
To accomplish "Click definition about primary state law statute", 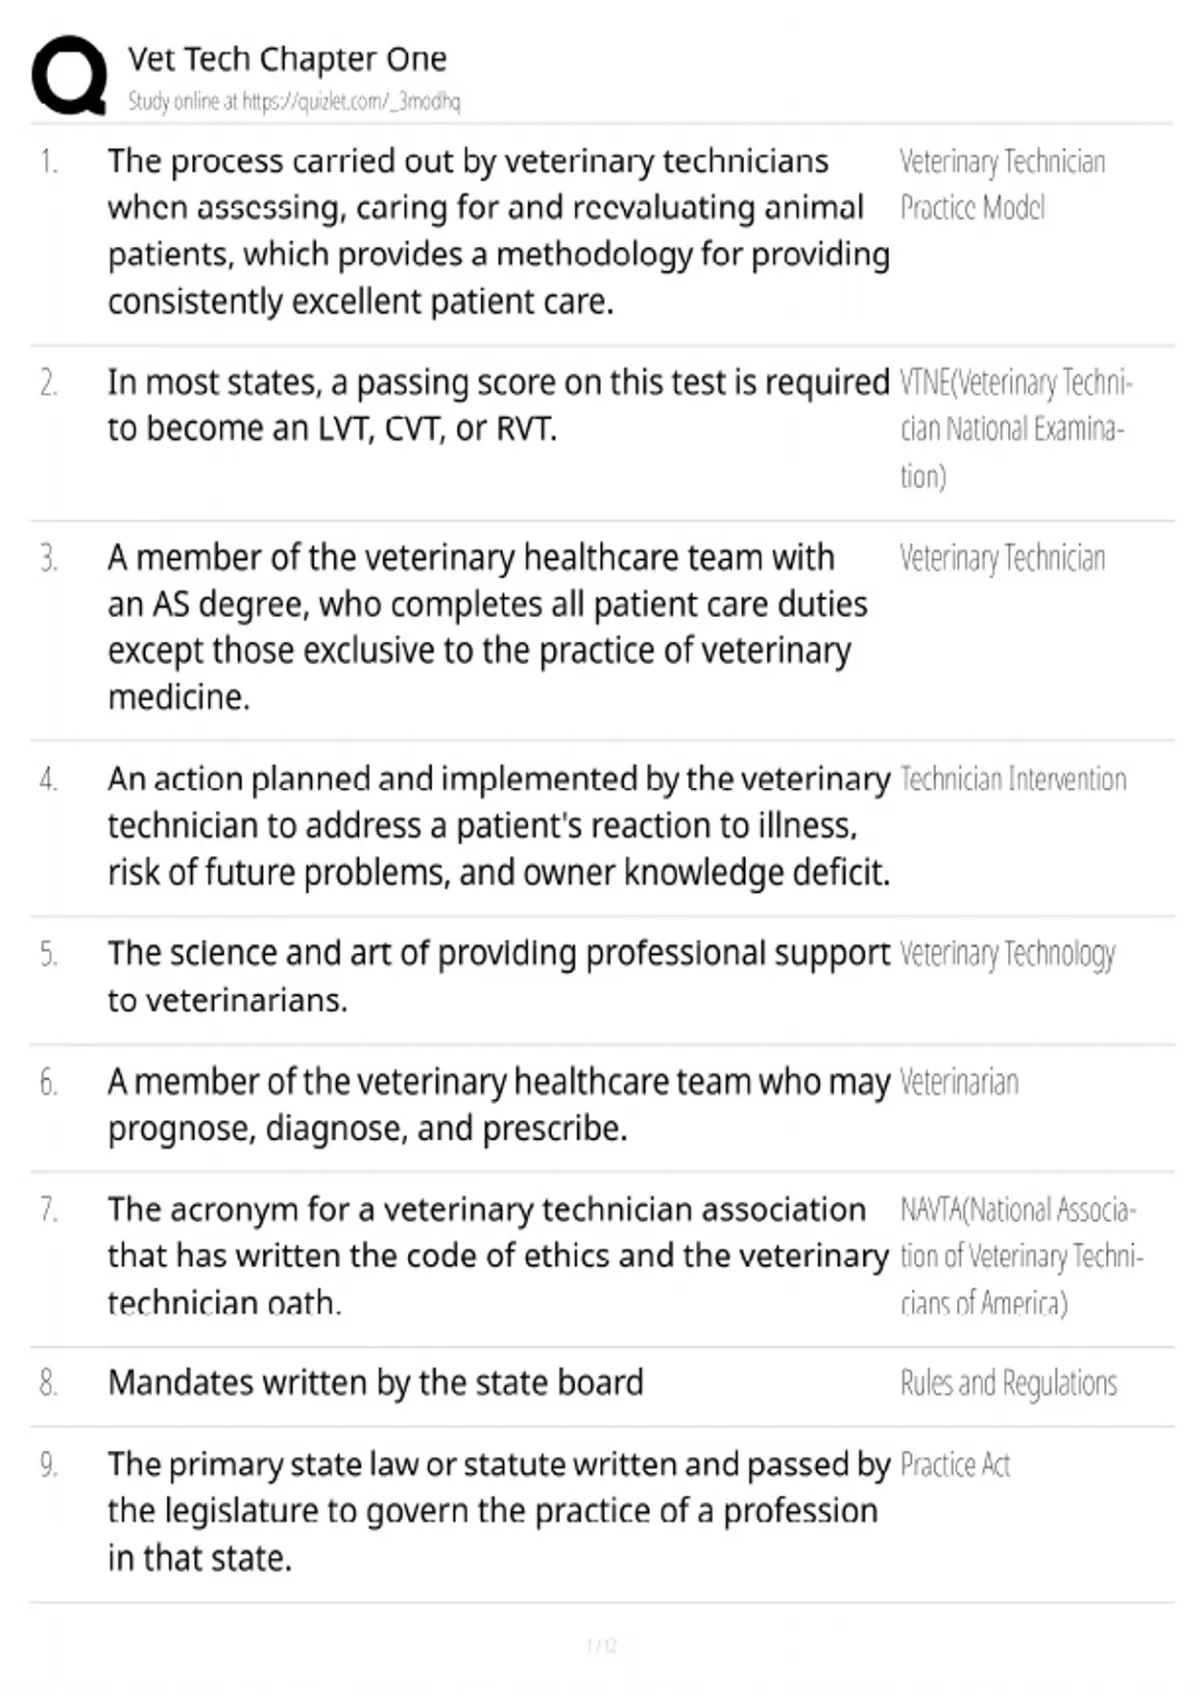I will click(x=498, y=1511).
